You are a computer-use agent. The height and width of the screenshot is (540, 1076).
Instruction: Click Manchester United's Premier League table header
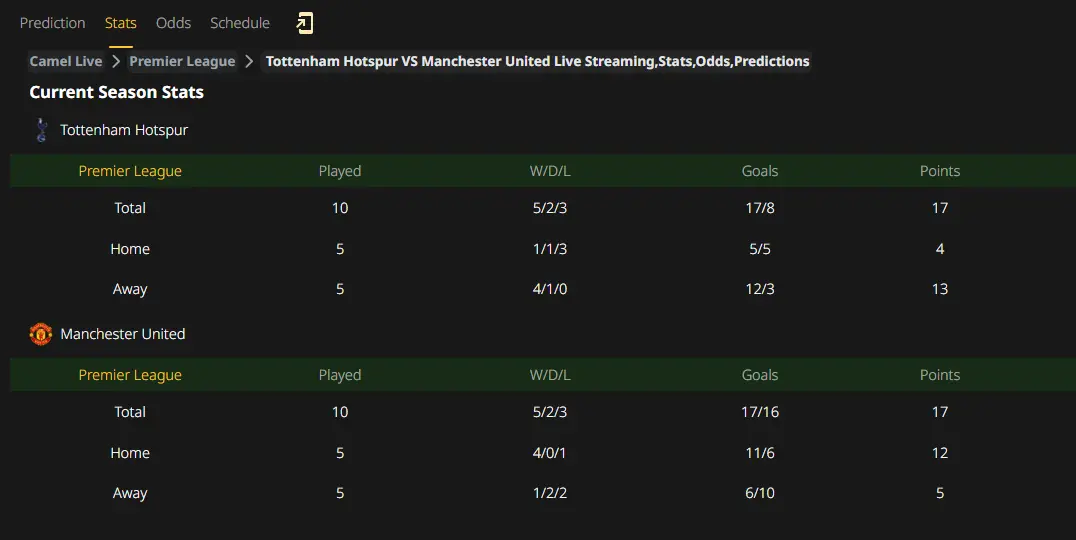130,375
